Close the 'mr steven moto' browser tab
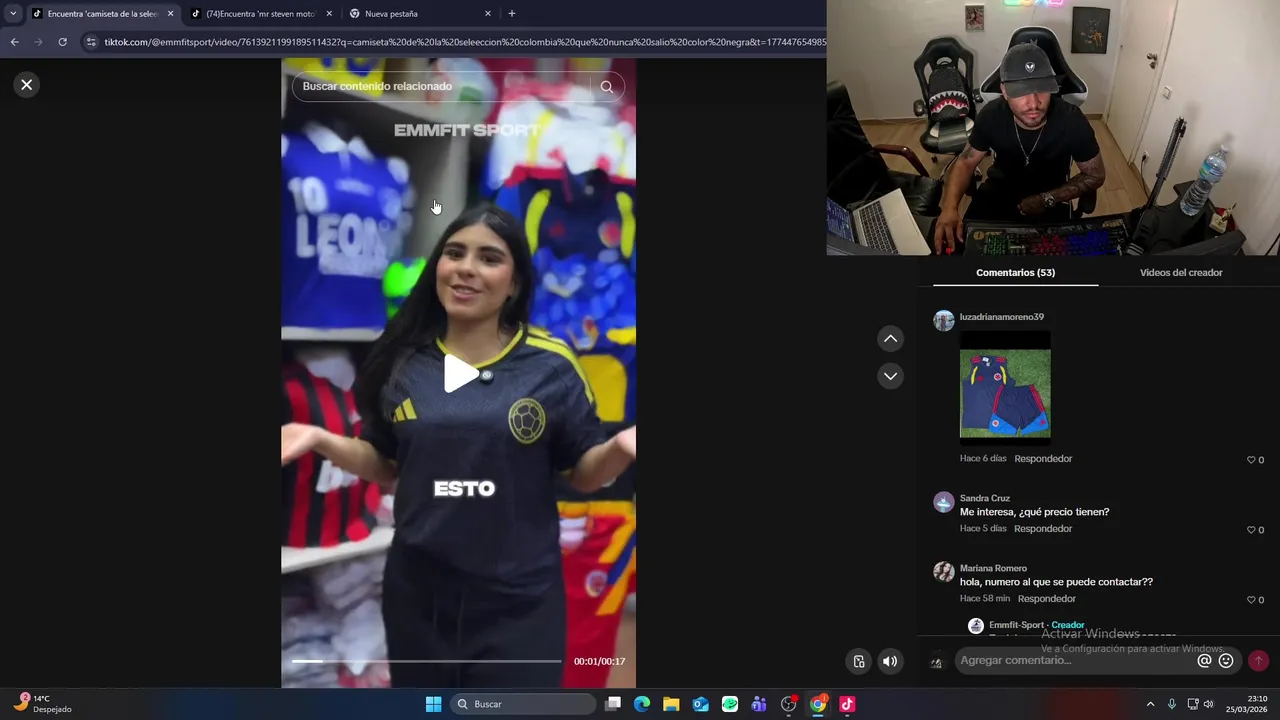 point(329,14)
